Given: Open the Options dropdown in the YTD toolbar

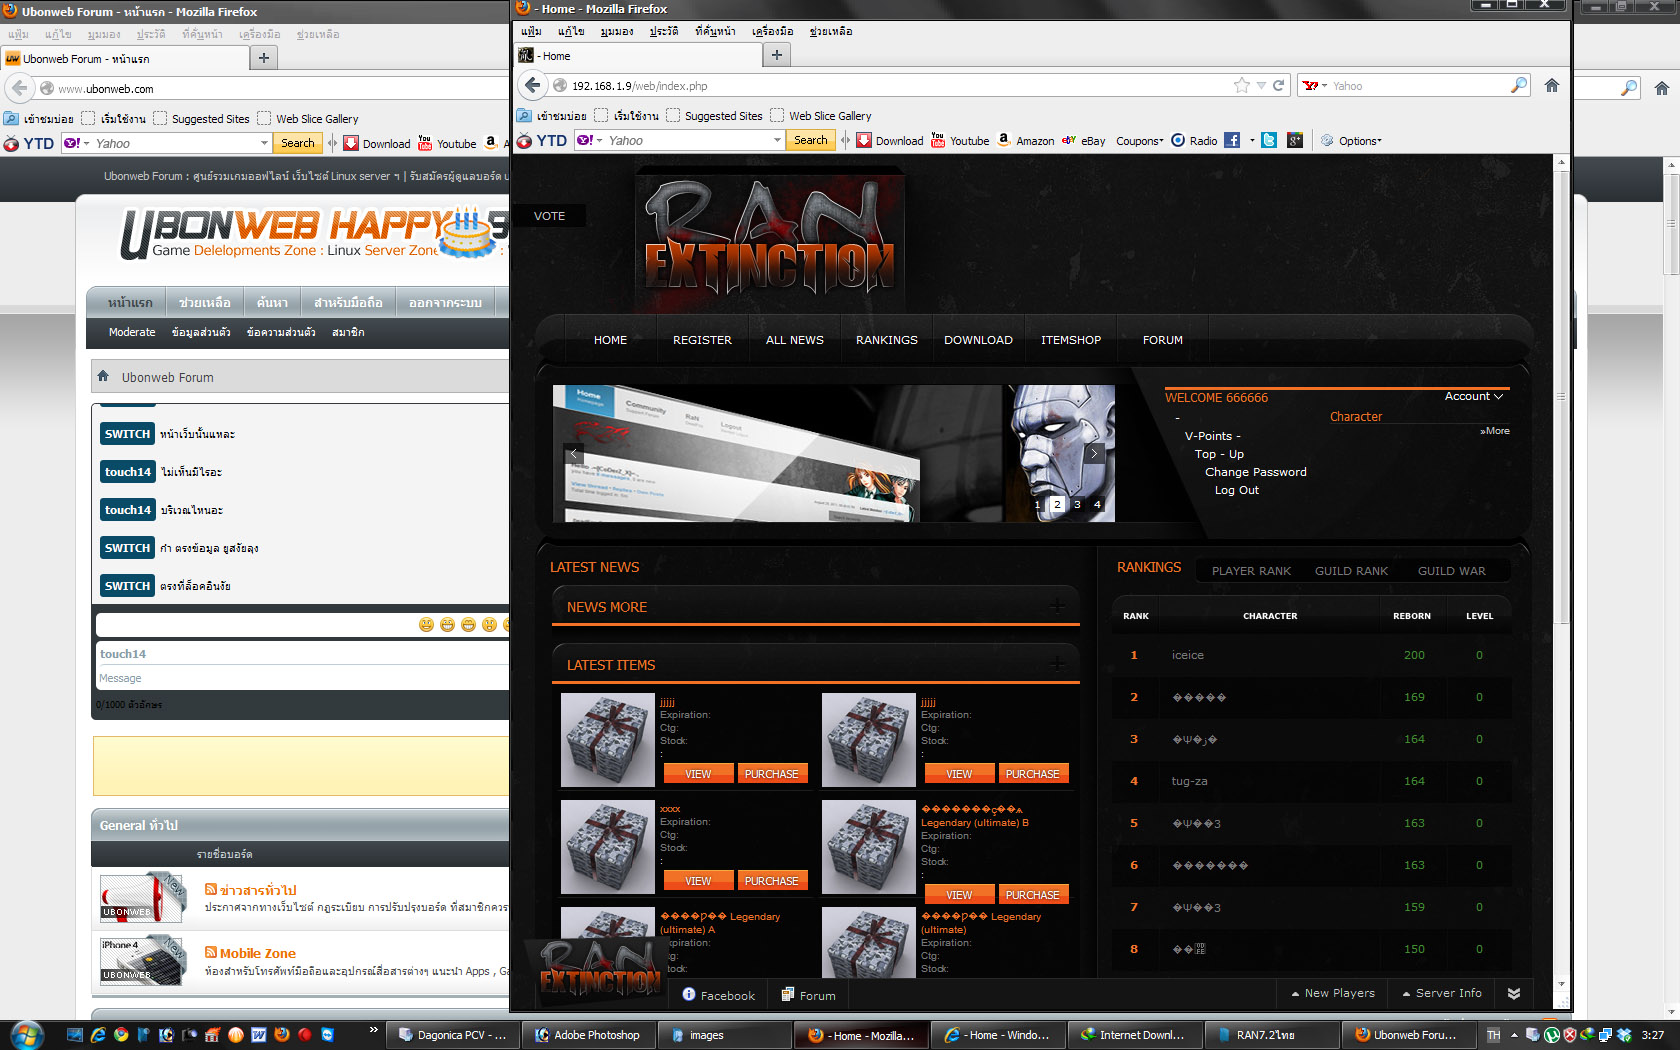Looking at the screenshot, I should [x=1352, y=141].
